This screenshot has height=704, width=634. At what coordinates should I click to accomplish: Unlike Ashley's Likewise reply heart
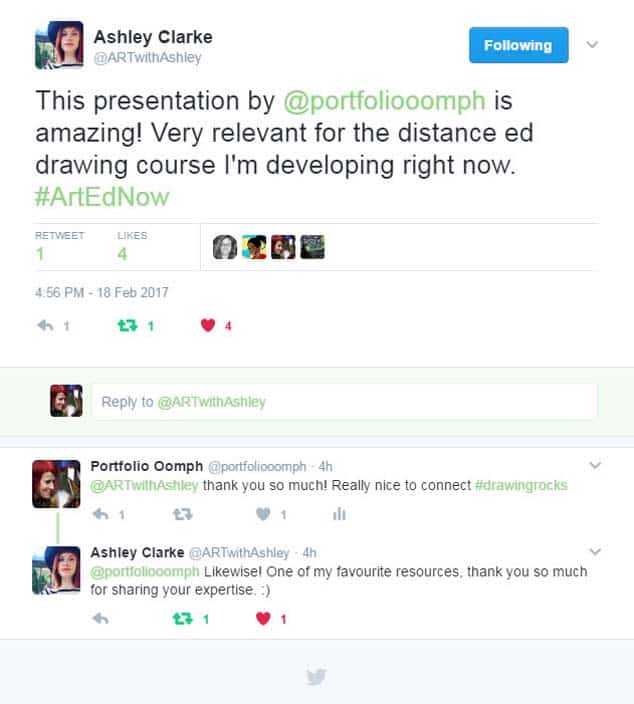(263, 619)
